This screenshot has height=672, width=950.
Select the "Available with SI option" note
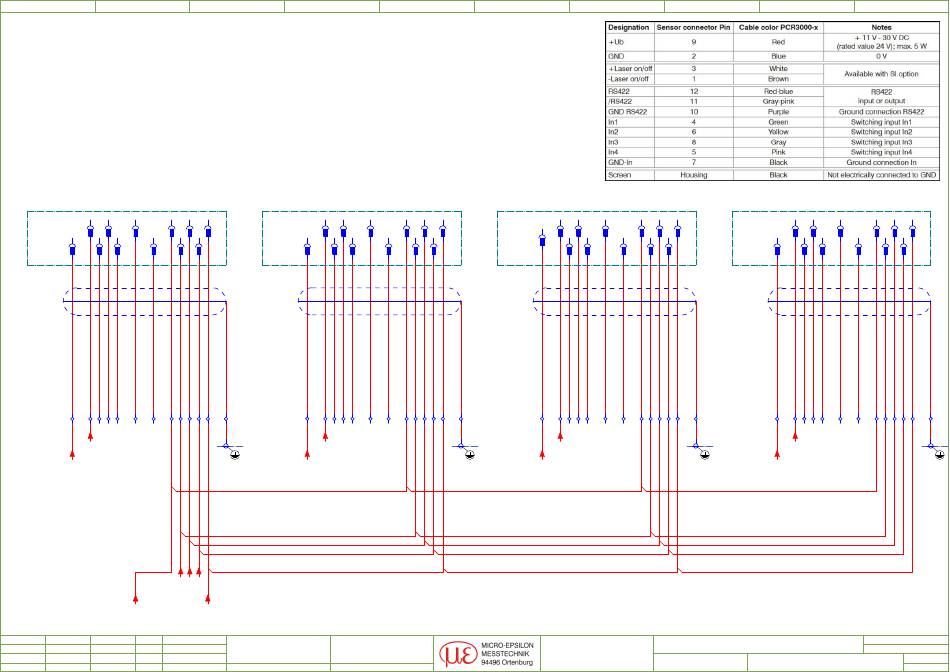click(882, 74)
